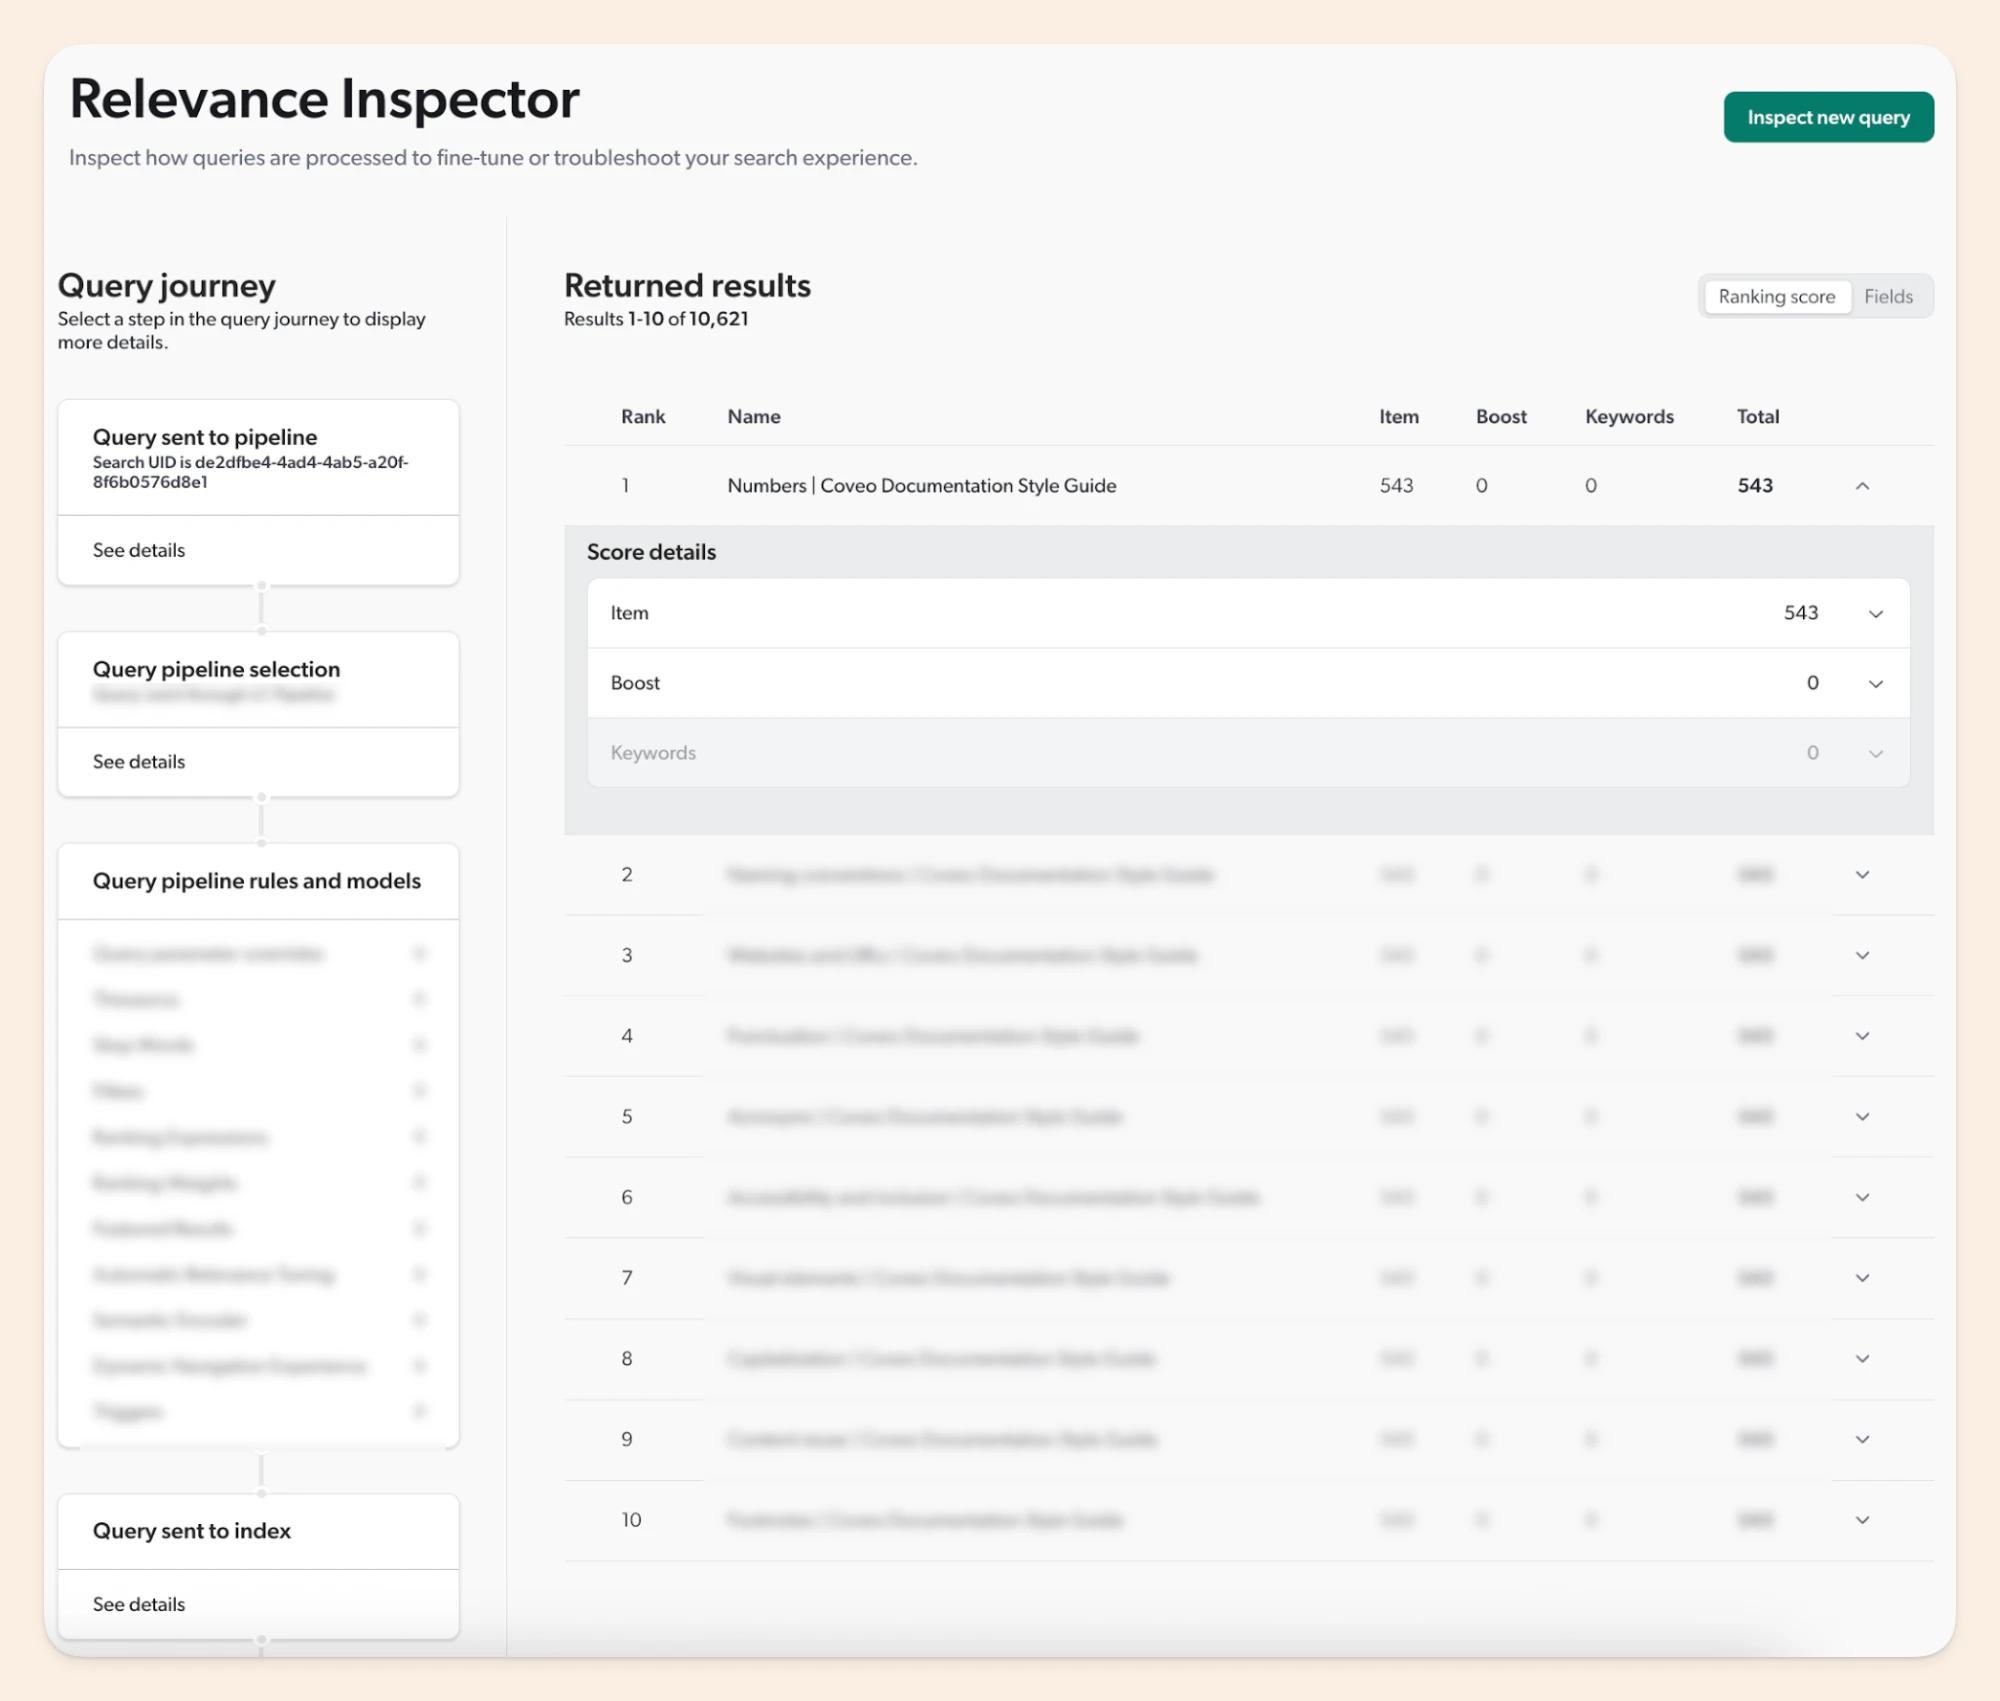
Task: Collapse the rank 1 result row chevron
Action: (x=1862, y=486)
